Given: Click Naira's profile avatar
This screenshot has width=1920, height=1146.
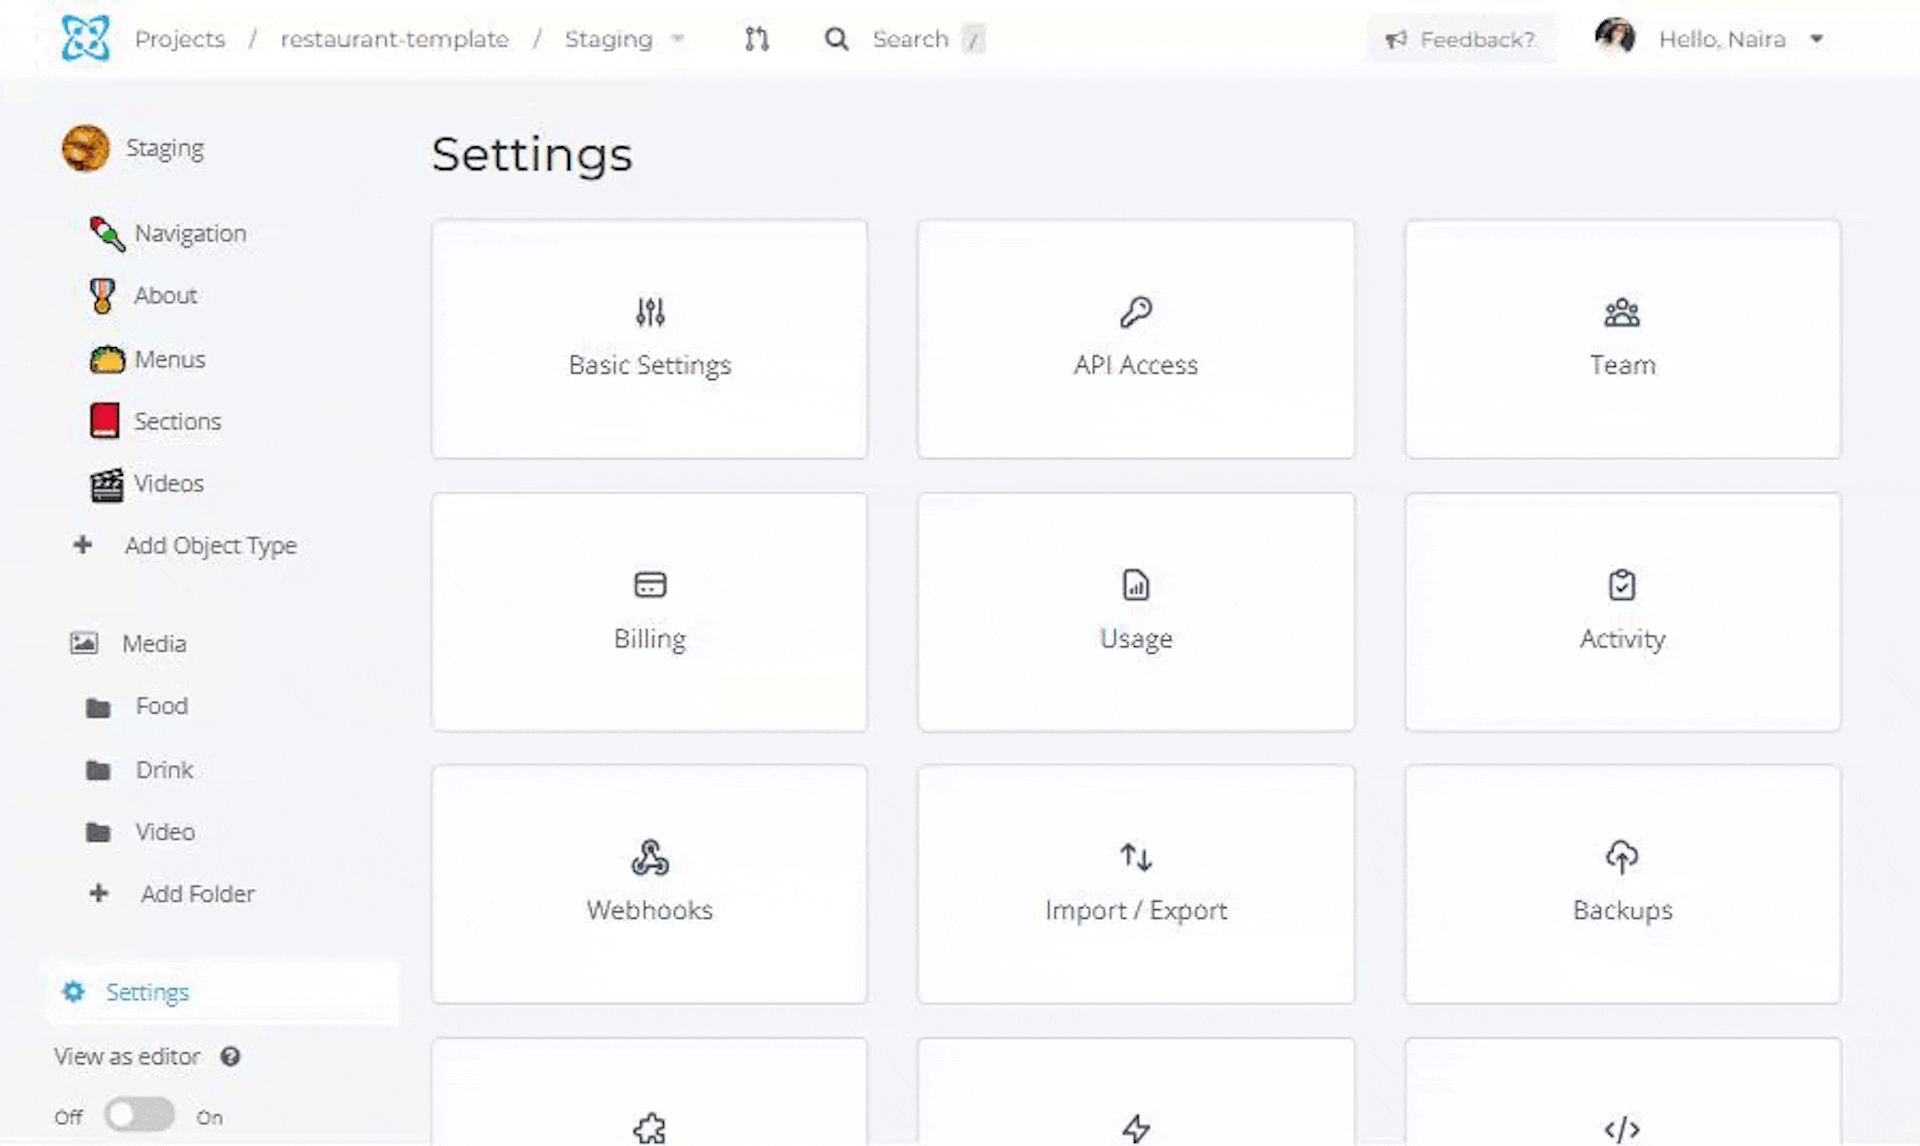Looking at the screenshot, I should click(x=1614, y=38).
